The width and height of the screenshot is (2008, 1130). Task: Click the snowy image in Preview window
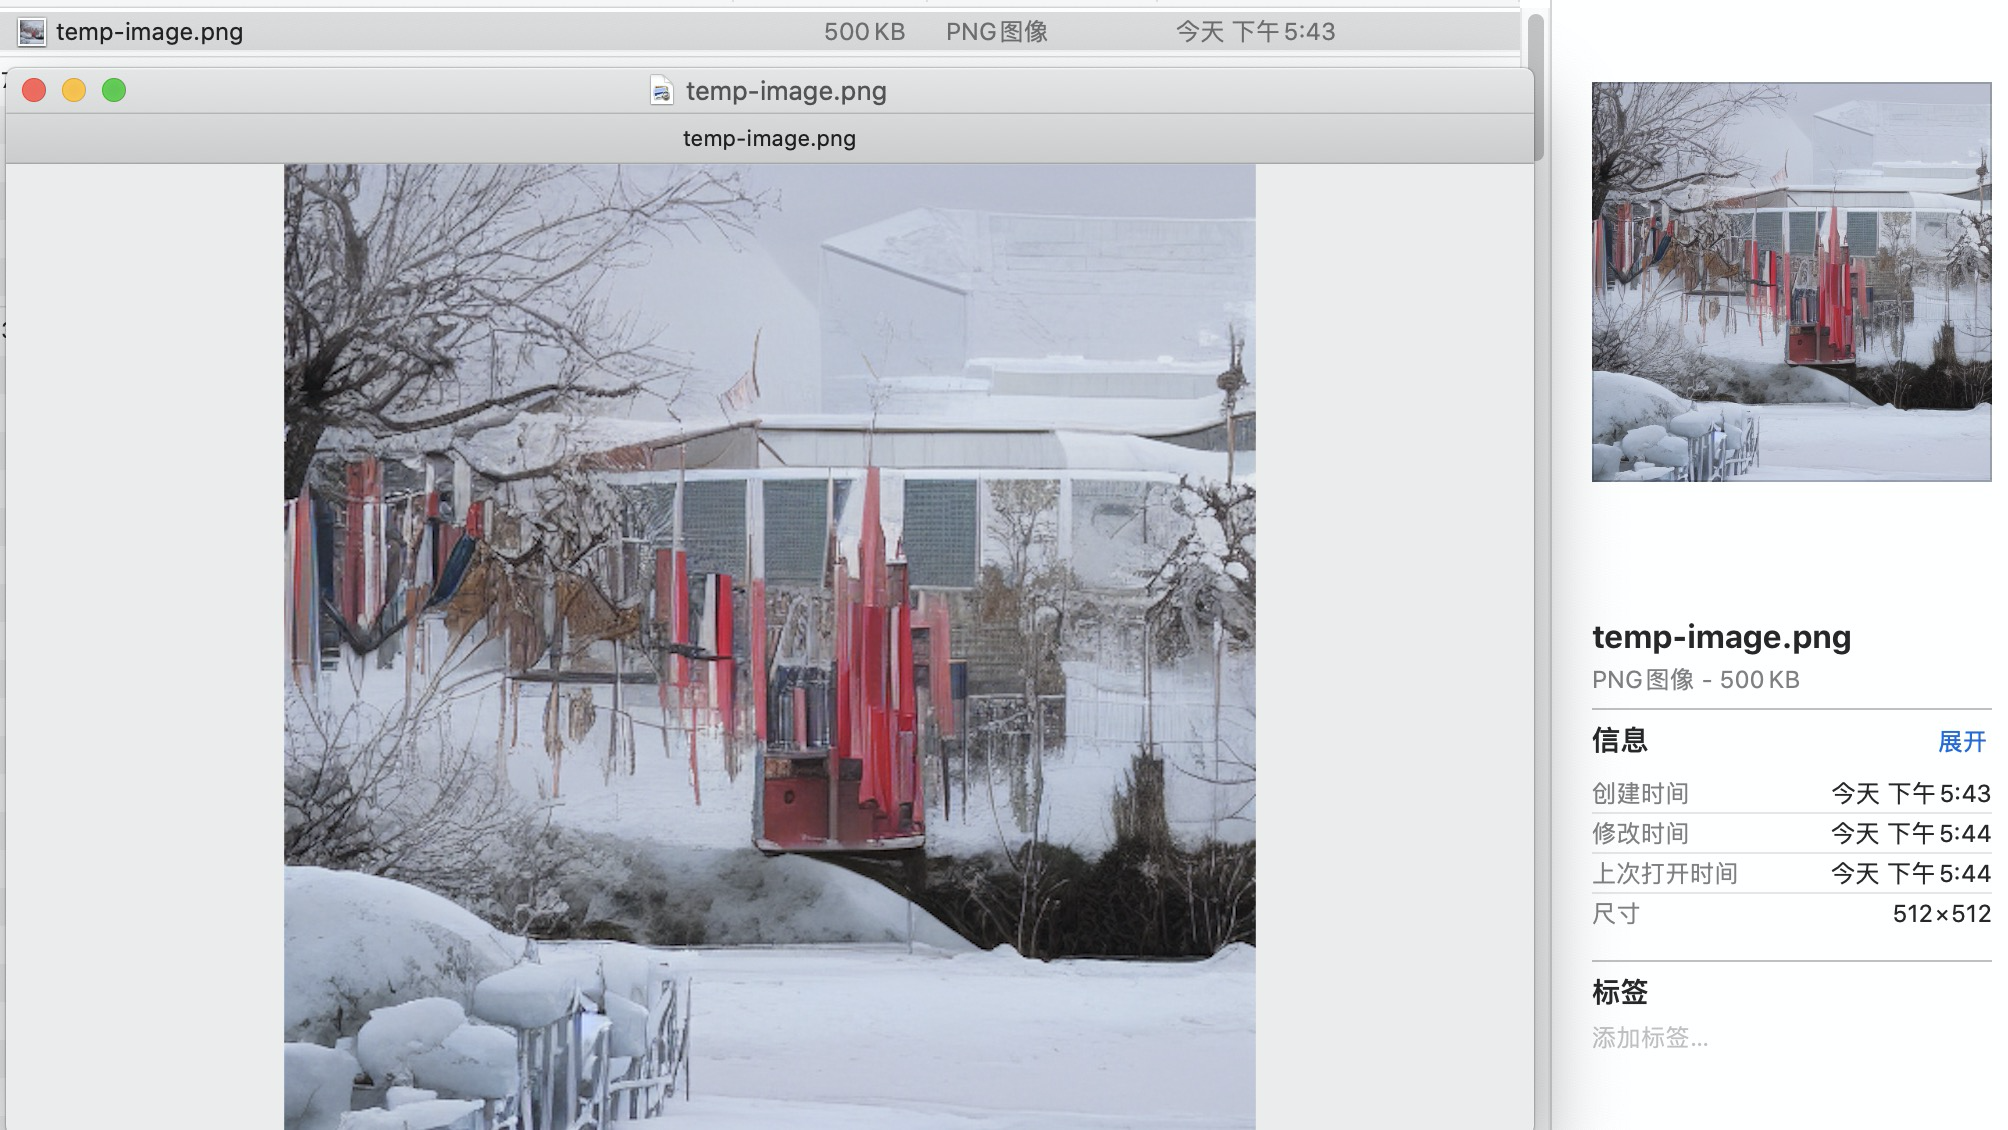click(x=769, y=646)
